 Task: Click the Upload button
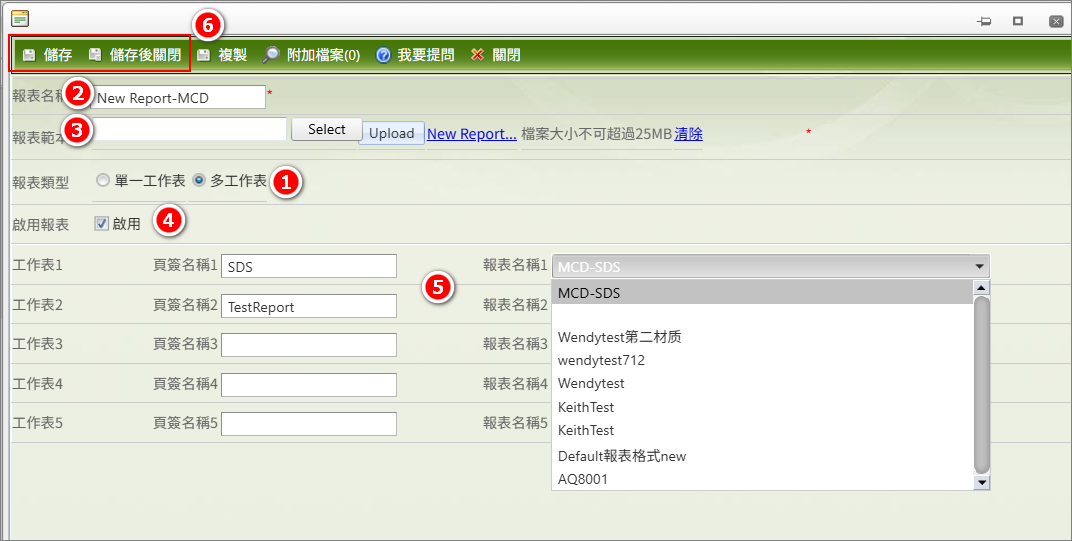tap(392, 133)
